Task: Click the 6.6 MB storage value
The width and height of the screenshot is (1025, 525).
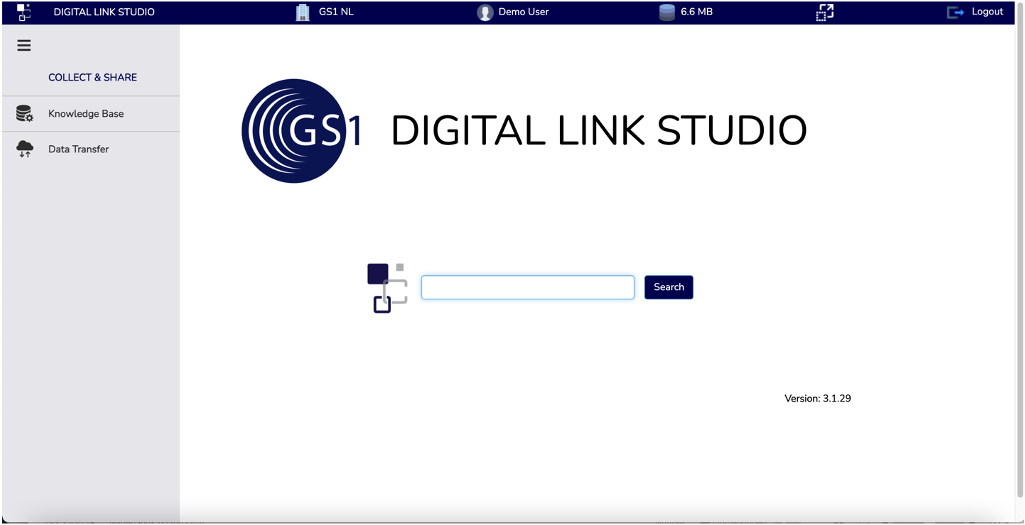Action: click(x=696, y=12)
